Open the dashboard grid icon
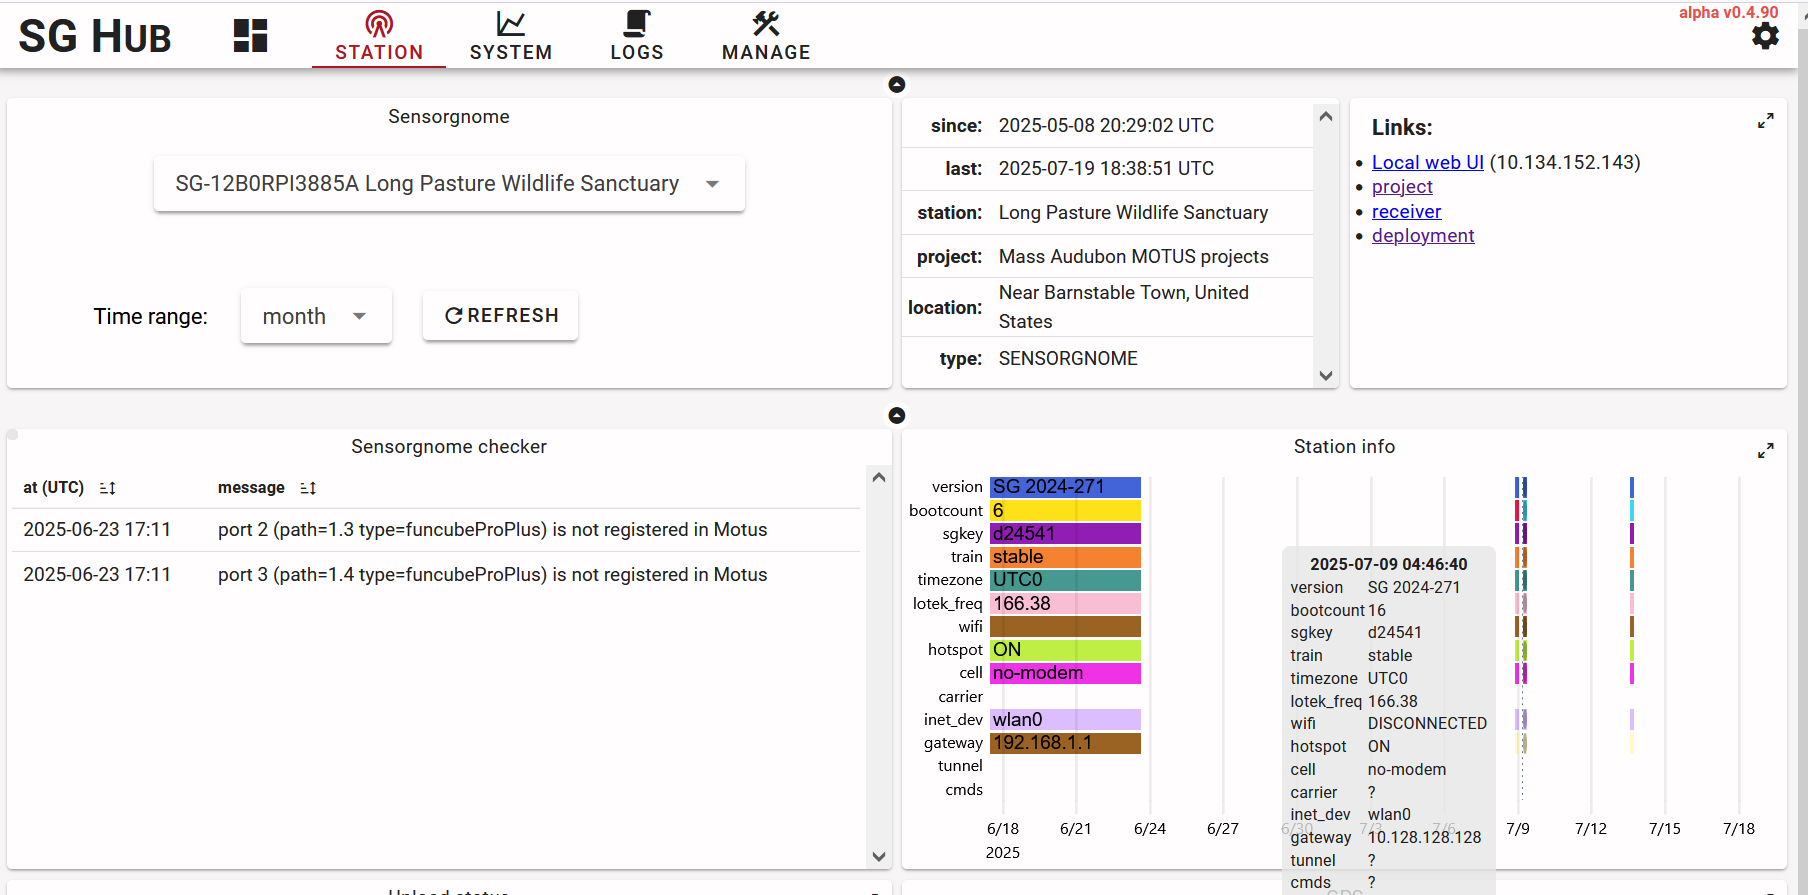The width and height of the screenshot is (1808, 895). (x=250, y=36)
